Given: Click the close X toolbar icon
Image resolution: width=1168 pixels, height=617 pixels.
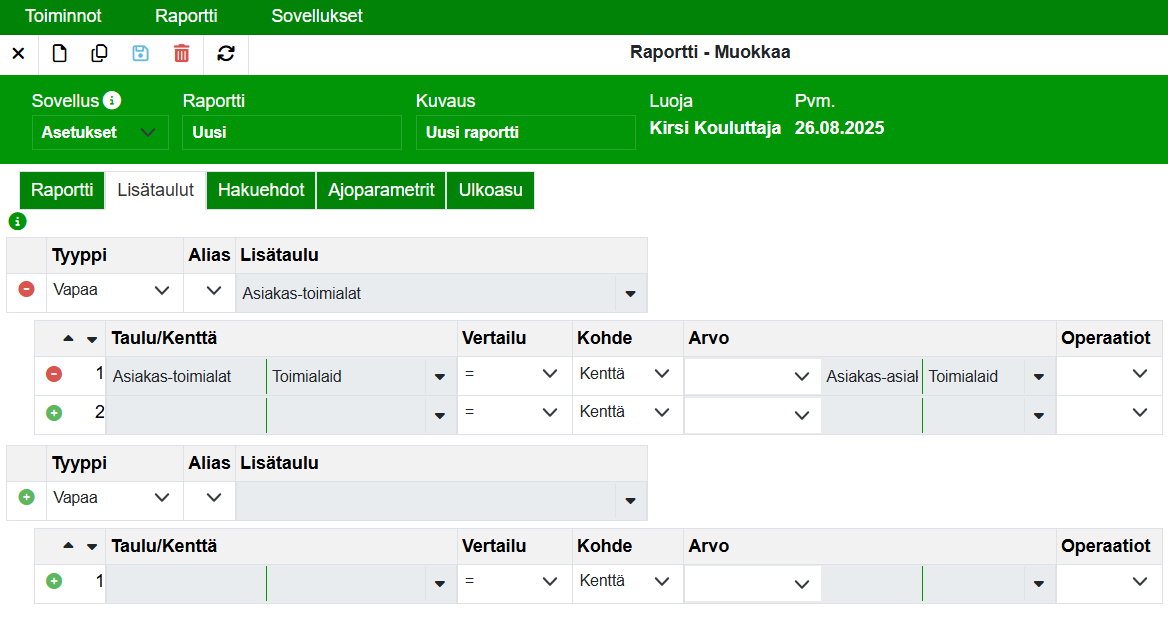Looking at the screenshot, I should [x=18, y=54].
